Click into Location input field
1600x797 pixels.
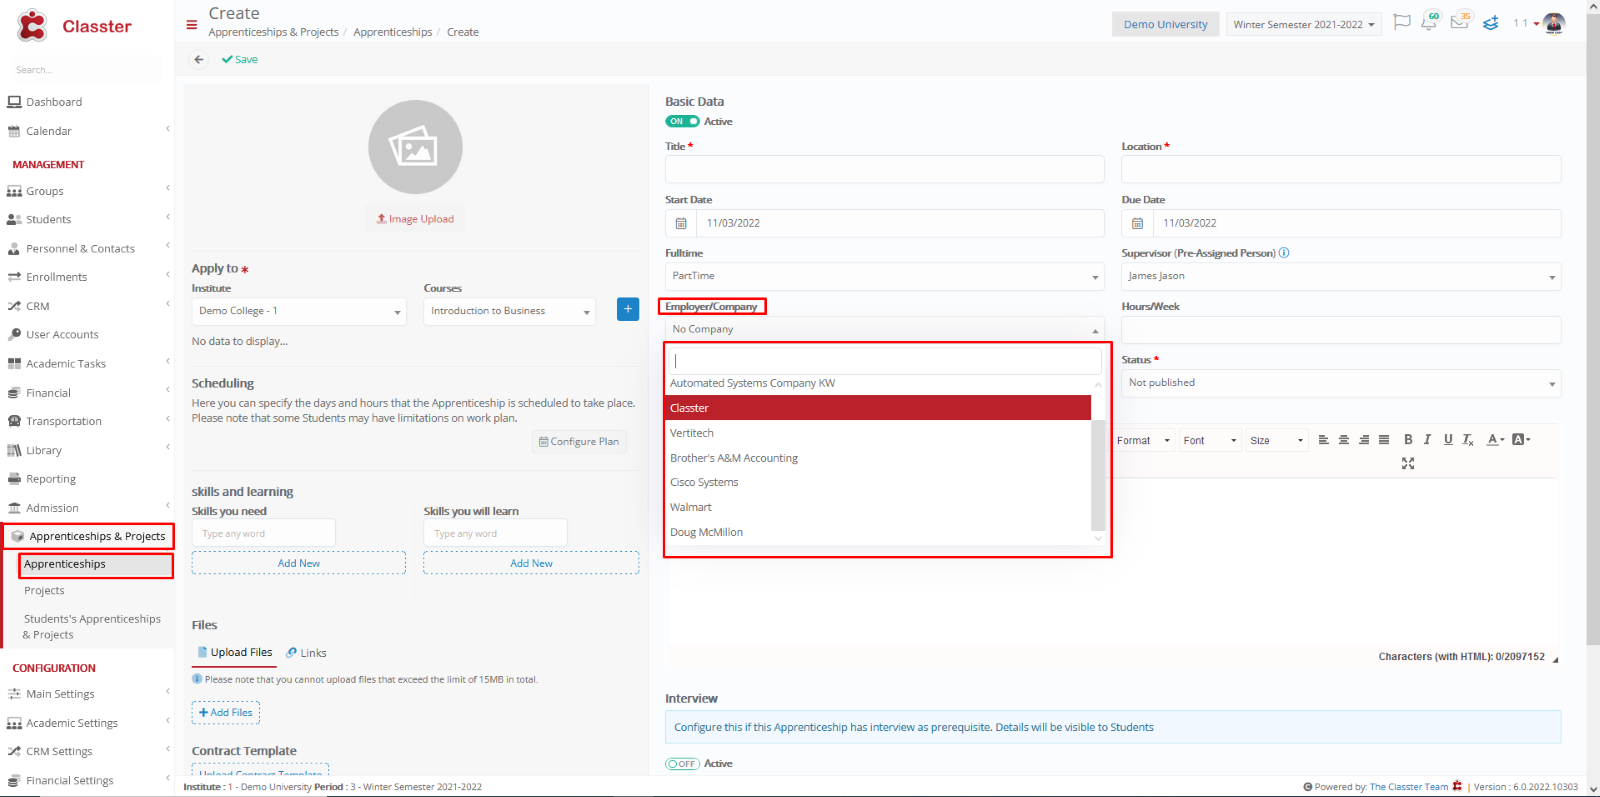pyautogui.click(x=1341, y=169)
